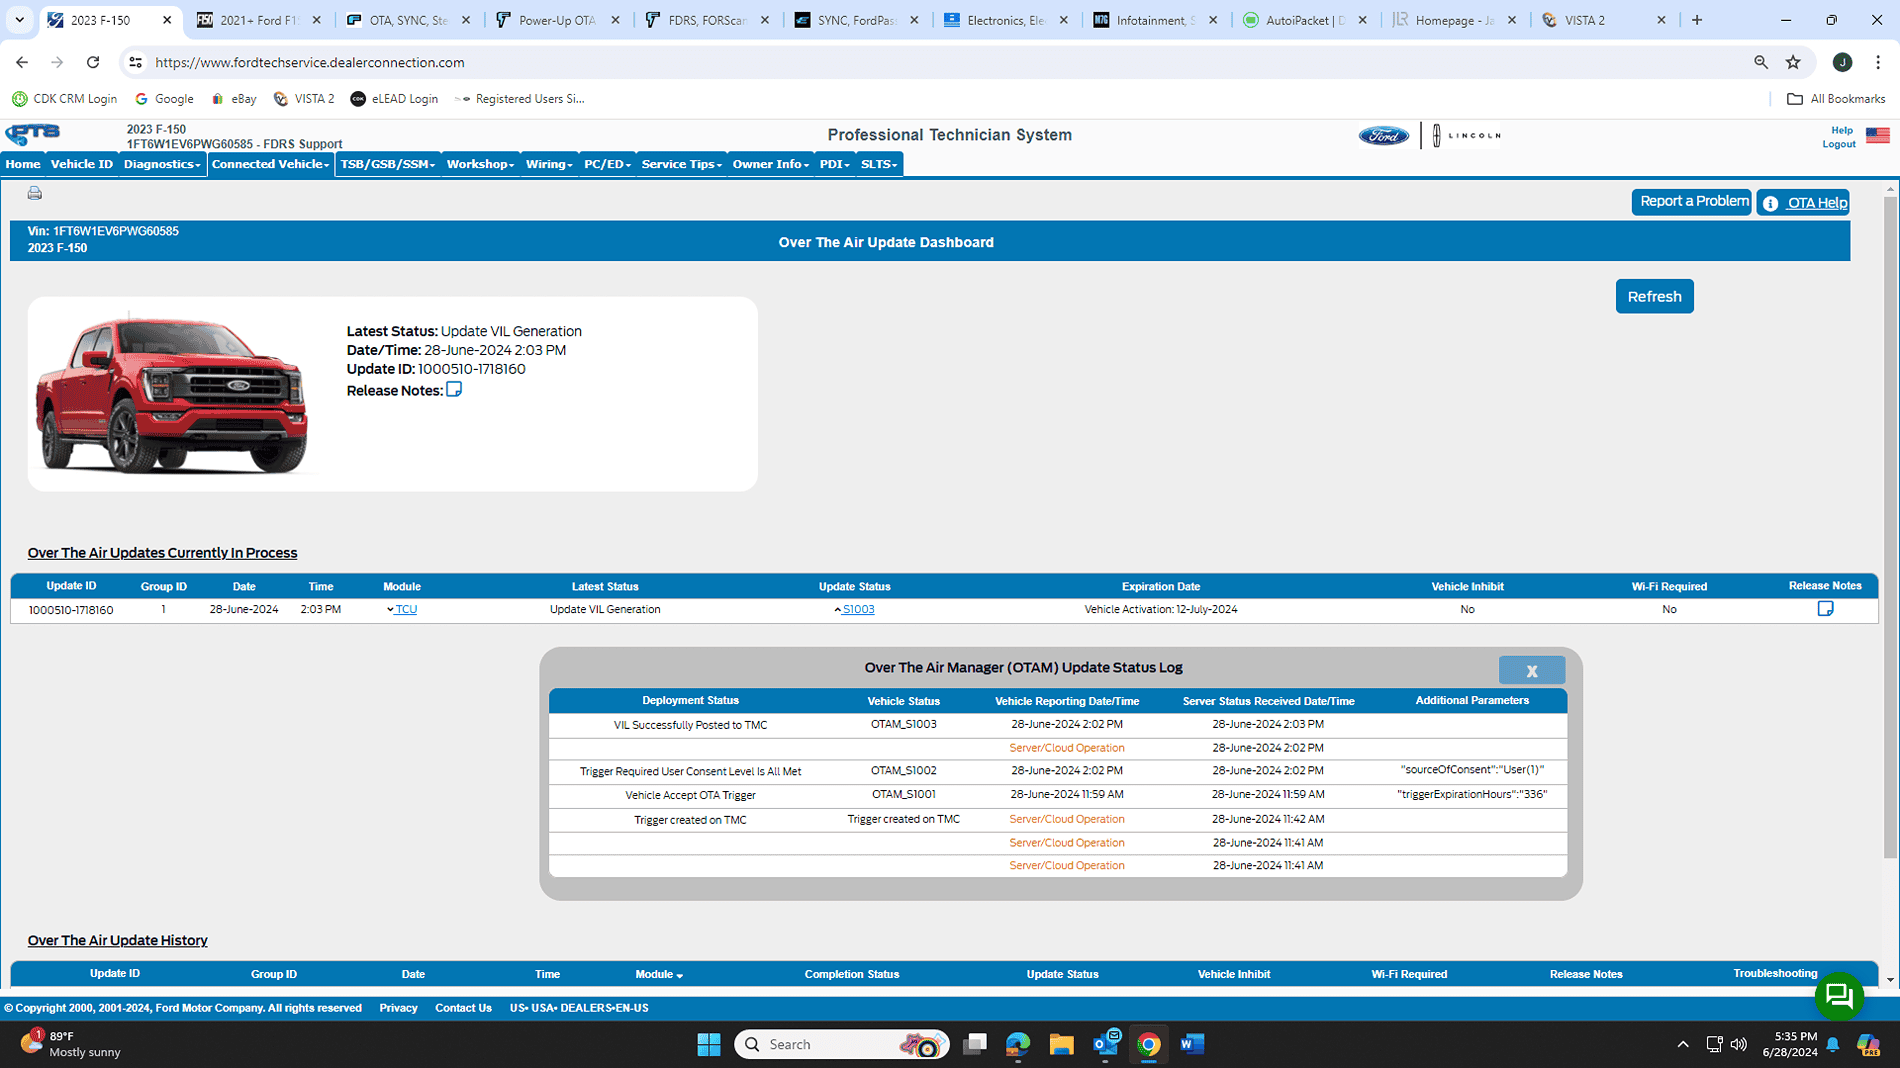
Task: Open the live chat bubble icon
Action: pyautogui.click(x=1838, y=996)
